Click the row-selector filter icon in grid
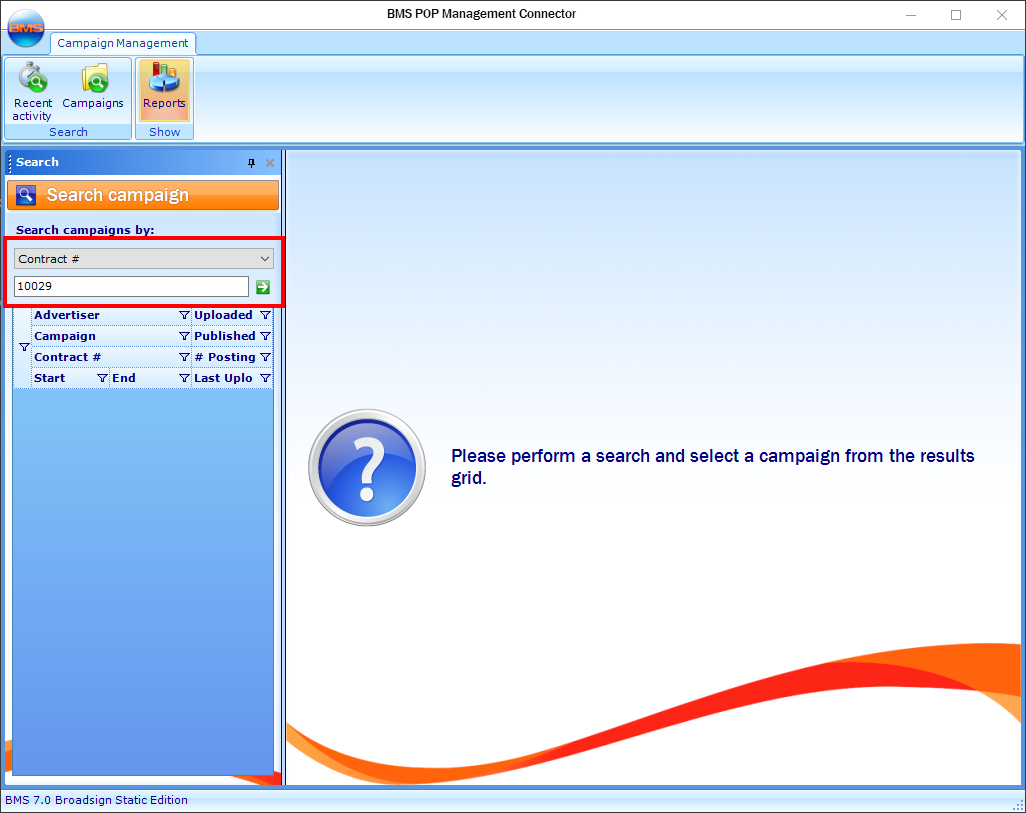 (24, 347)
